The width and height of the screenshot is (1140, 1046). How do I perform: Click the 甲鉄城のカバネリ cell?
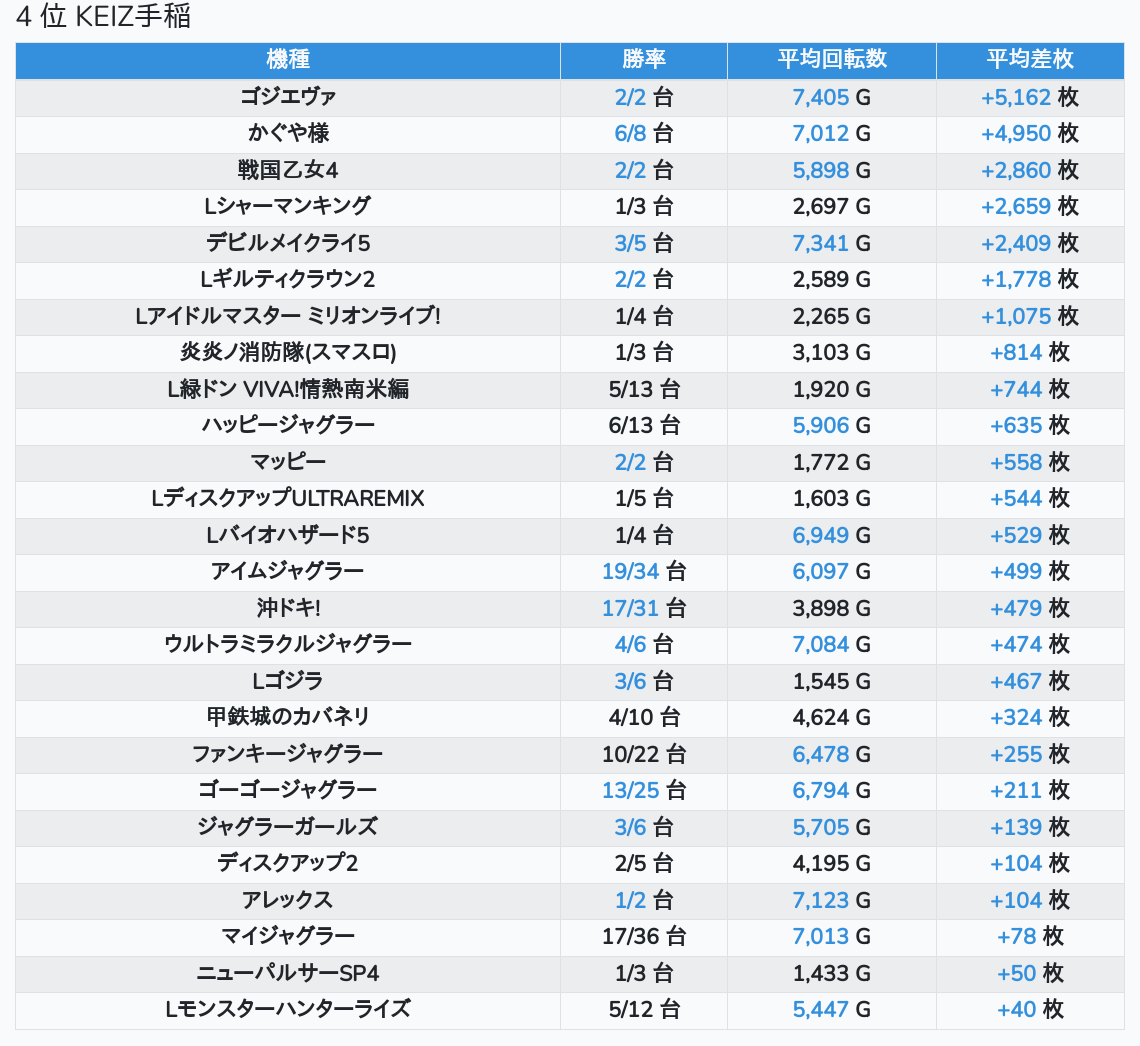click(288, 717)
